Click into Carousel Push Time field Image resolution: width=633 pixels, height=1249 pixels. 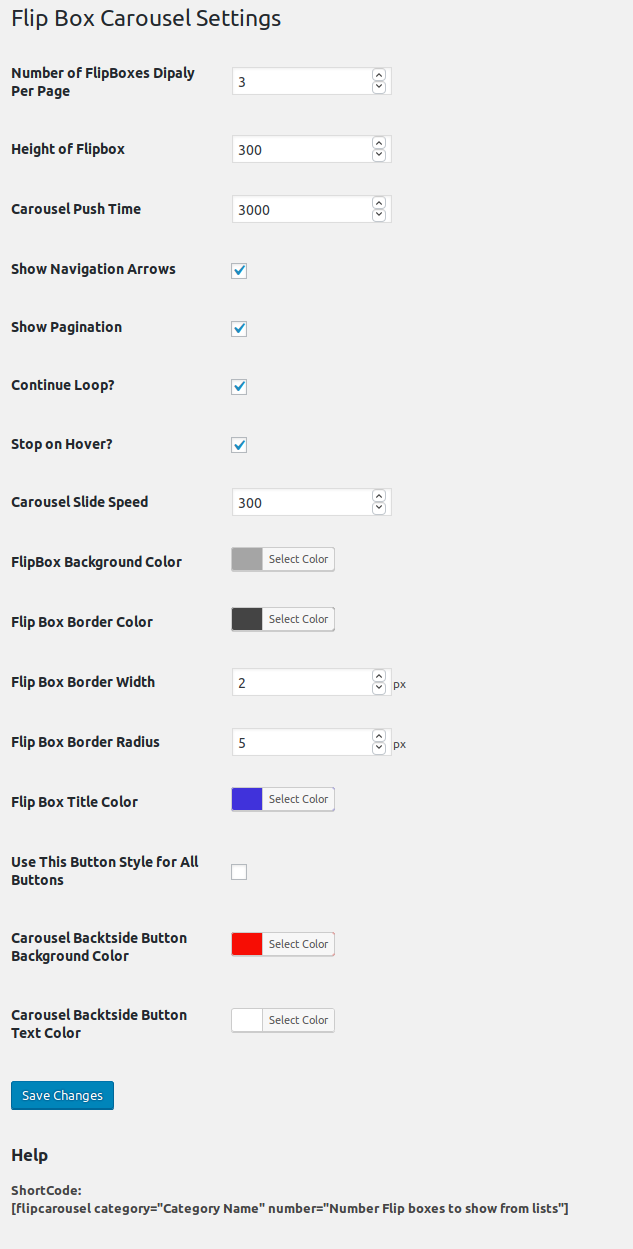point(300,210)
